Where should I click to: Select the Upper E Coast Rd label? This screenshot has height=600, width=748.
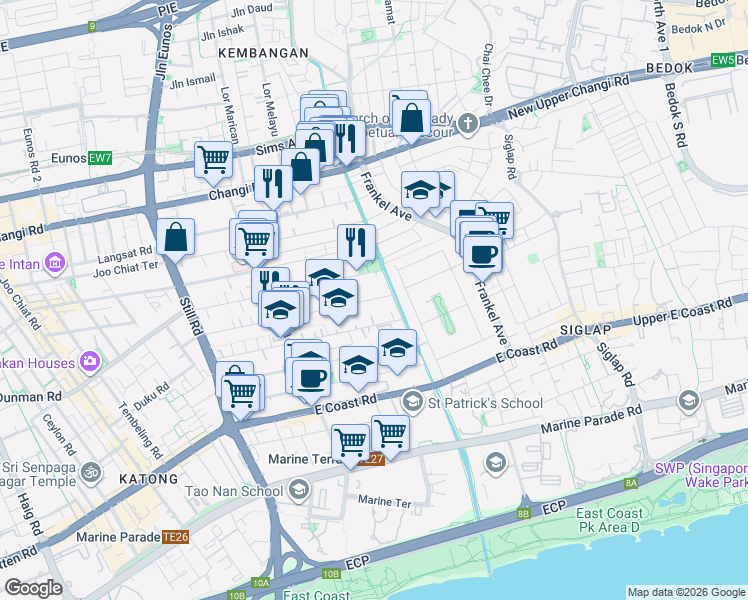coord(683,312)
